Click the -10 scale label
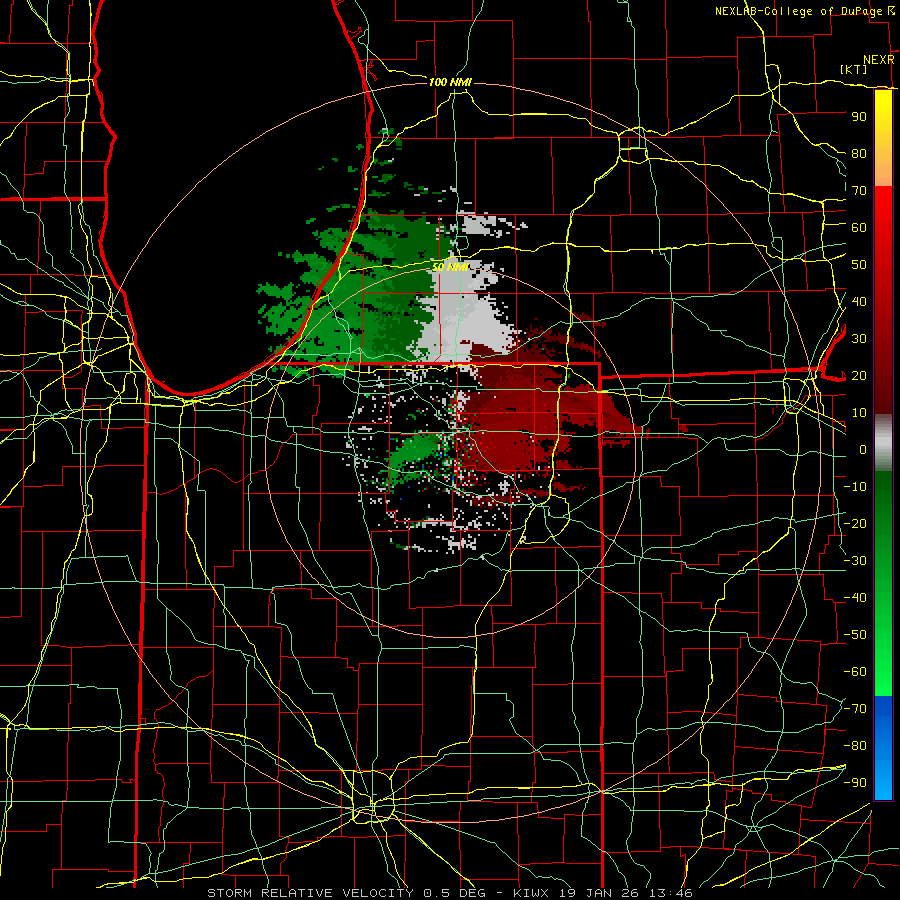 coord(855,487)
